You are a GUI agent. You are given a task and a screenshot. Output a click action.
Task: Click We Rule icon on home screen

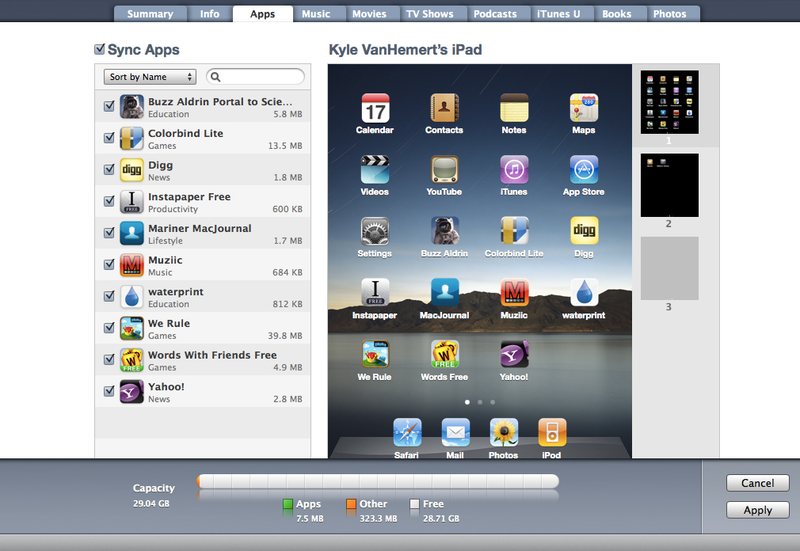[375, 355]
